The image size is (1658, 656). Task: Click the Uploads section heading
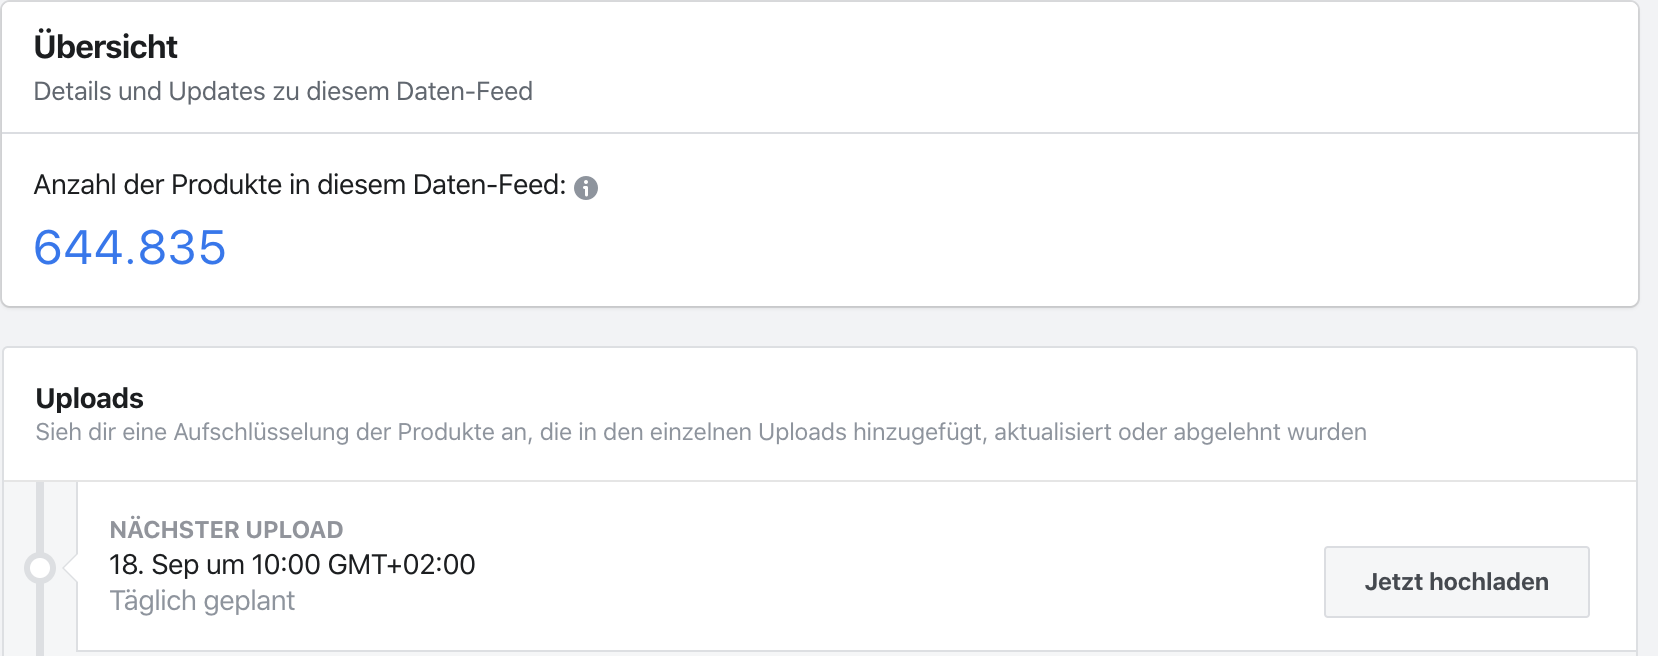pyautogui.click(x=90, y=398)
